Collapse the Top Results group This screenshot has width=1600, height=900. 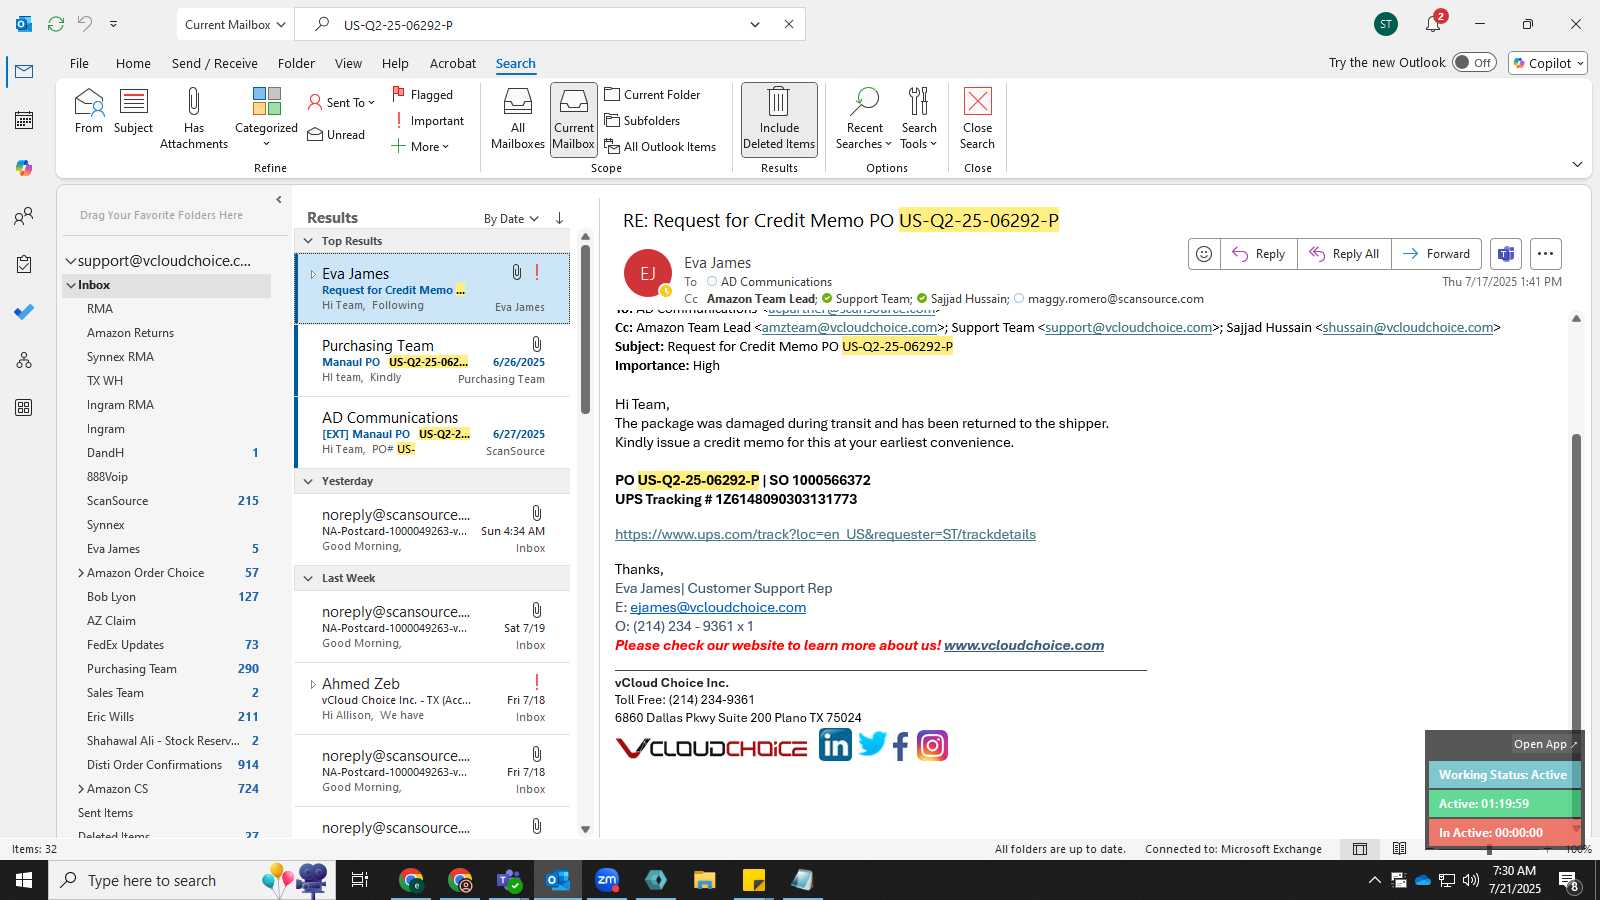[x=308, y=241]
